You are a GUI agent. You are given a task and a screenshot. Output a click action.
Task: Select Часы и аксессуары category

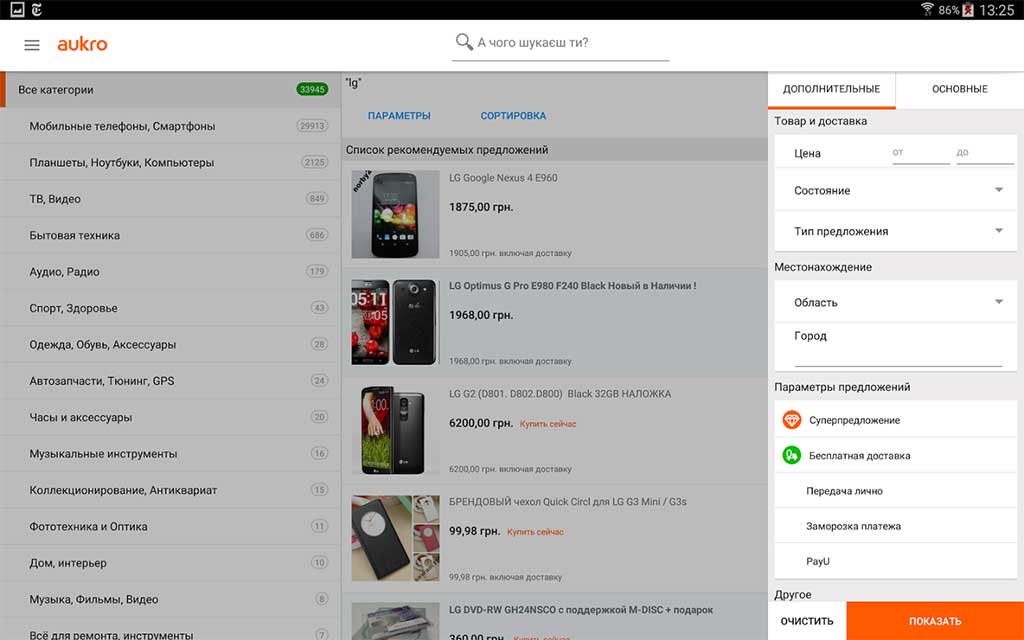[170, 417]
